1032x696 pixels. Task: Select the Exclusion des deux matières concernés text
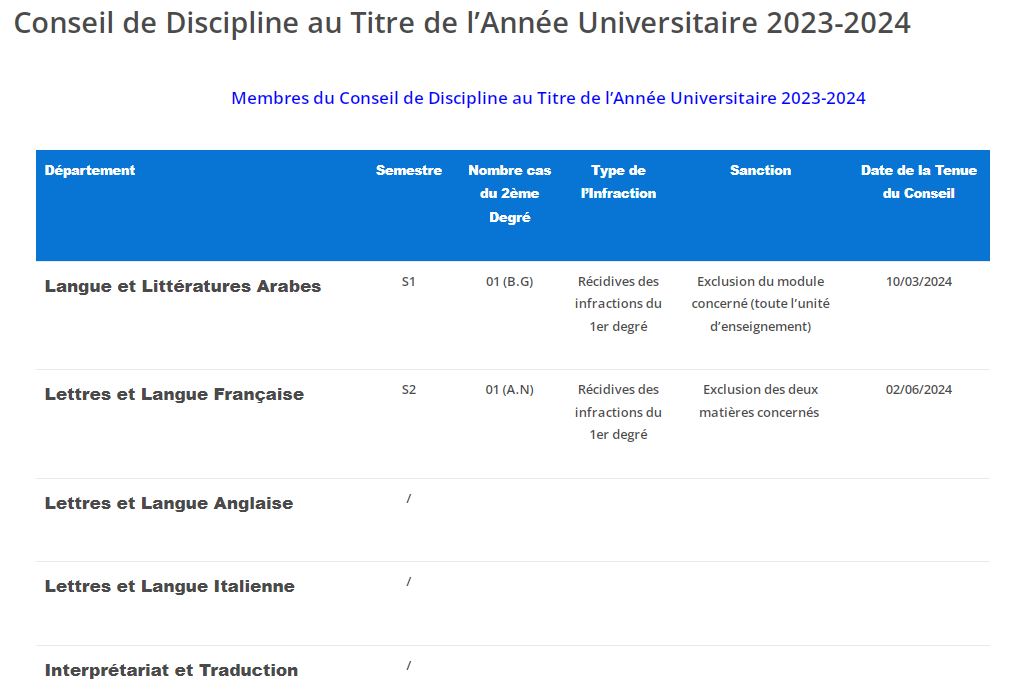click(x=760, y=400)
